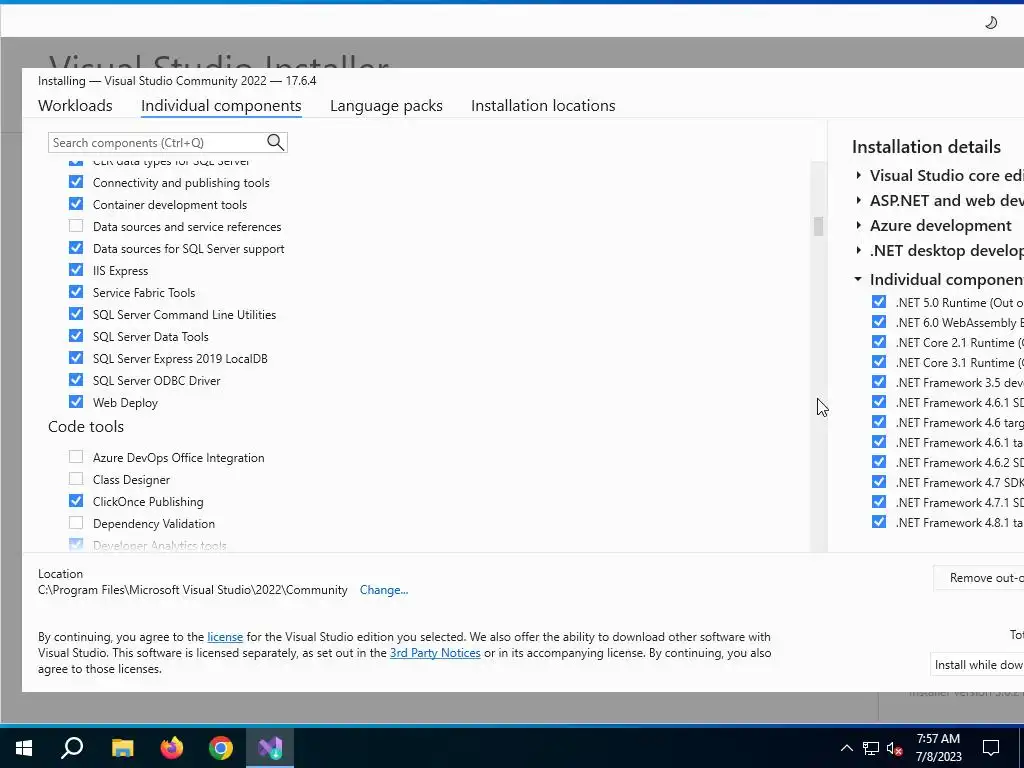Uncheck Connectivity and publishing tools
Viewport: 1024px width, 768px height.
[x=76, y=182]
